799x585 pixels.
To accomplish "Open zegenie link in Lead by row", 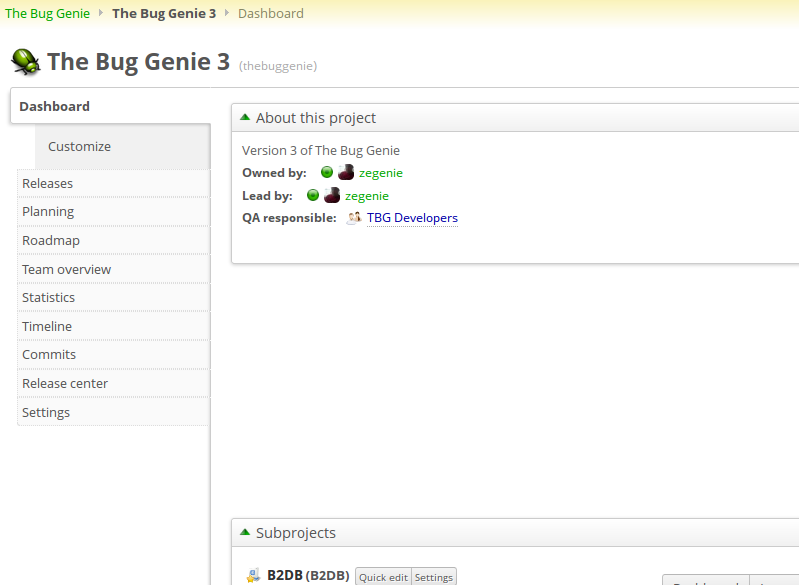I will click(x=367, y=196).
